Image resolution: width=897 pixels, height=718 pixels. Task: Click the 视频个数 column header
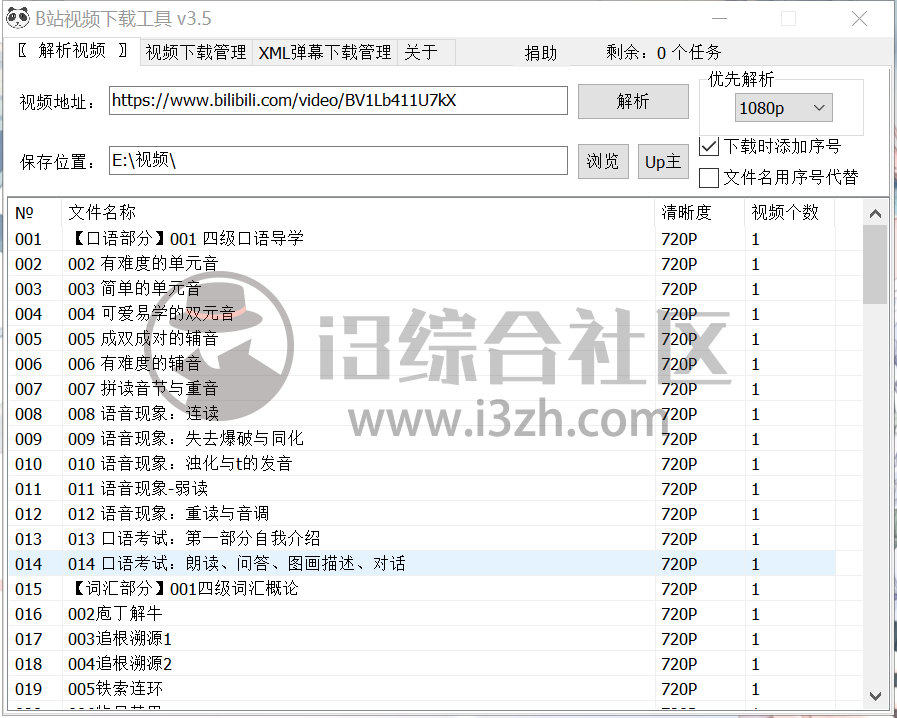pos(790,213)
